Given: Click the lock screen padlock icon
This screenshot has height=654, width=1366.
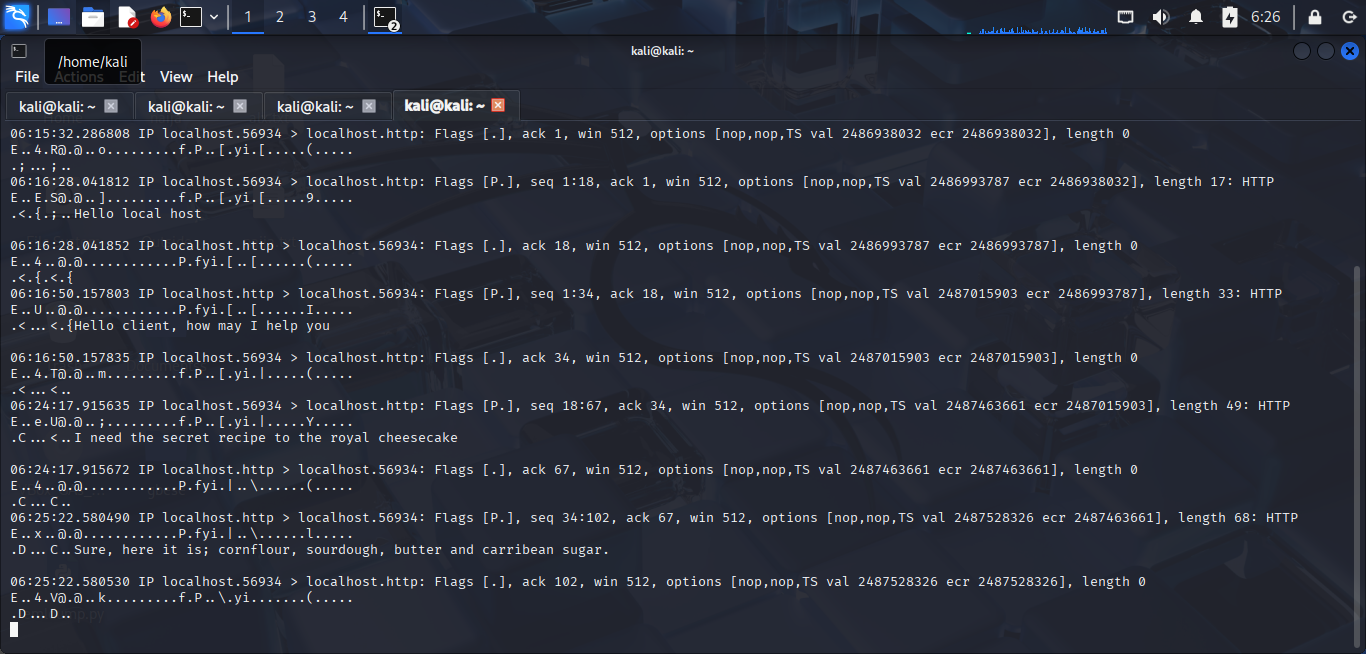Looking at the screenshot, I should click(x=1315, y=17).
